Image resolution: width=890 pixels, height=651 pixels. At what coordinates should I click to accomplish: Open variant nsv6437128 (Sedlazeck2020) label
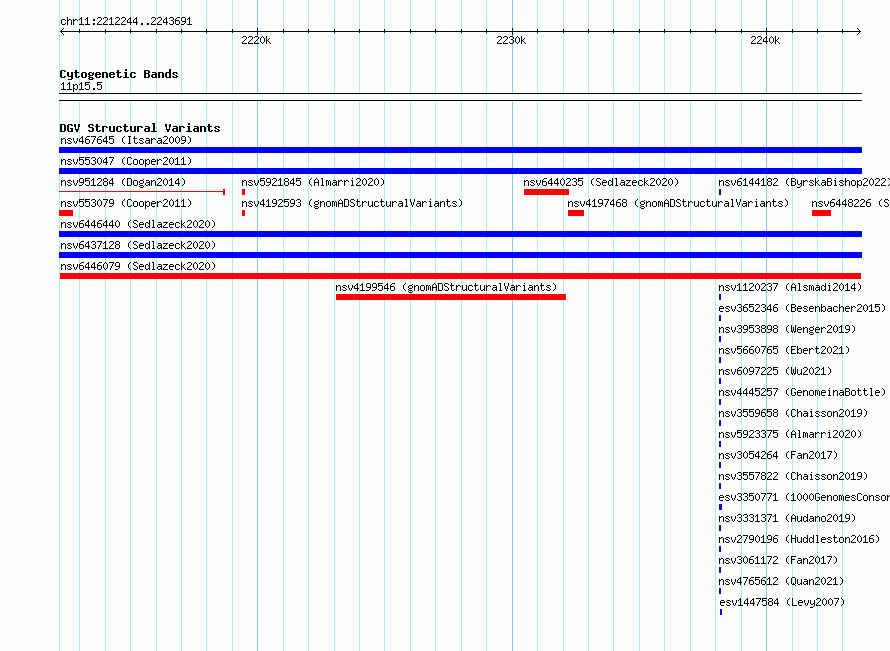tap(138, 245)
